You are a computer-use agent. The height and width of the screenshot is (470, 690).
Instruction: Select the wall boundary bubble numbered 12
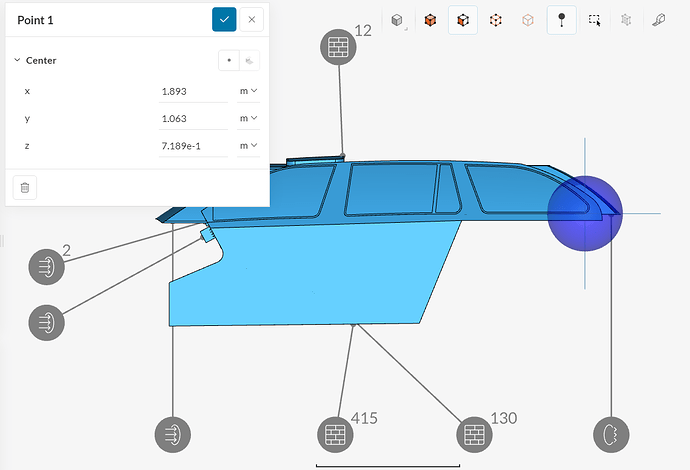[338, 47]
